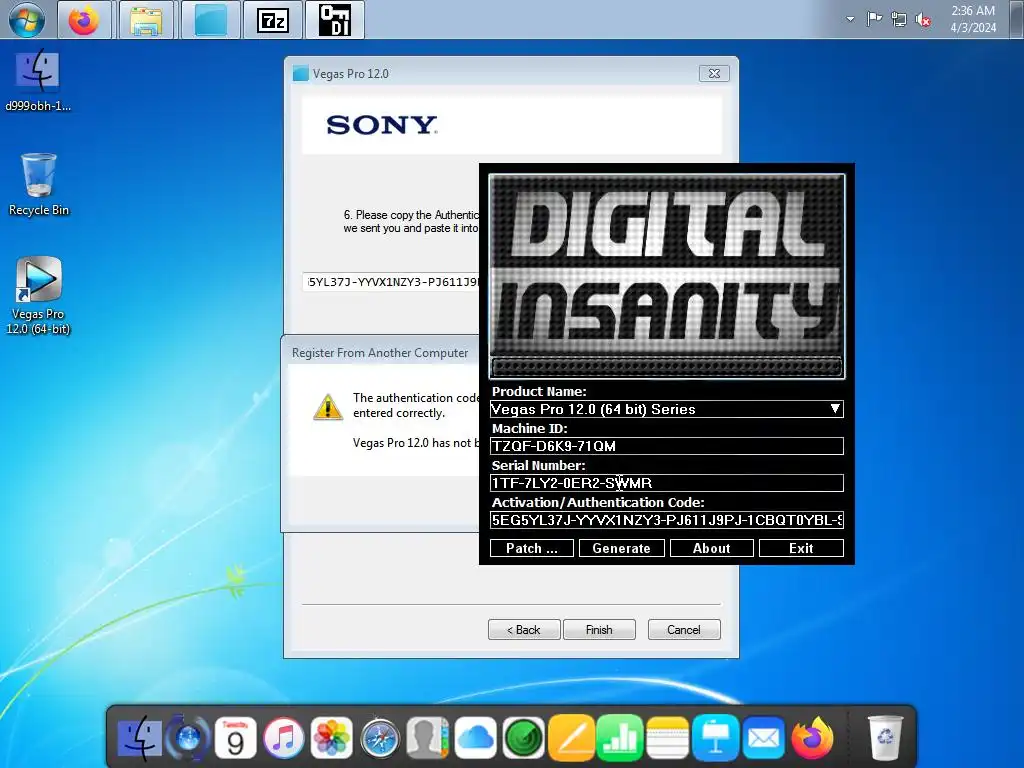Open the Photos dock icon
This screenshot has height=768, width=1024.
tap(331, 739)
